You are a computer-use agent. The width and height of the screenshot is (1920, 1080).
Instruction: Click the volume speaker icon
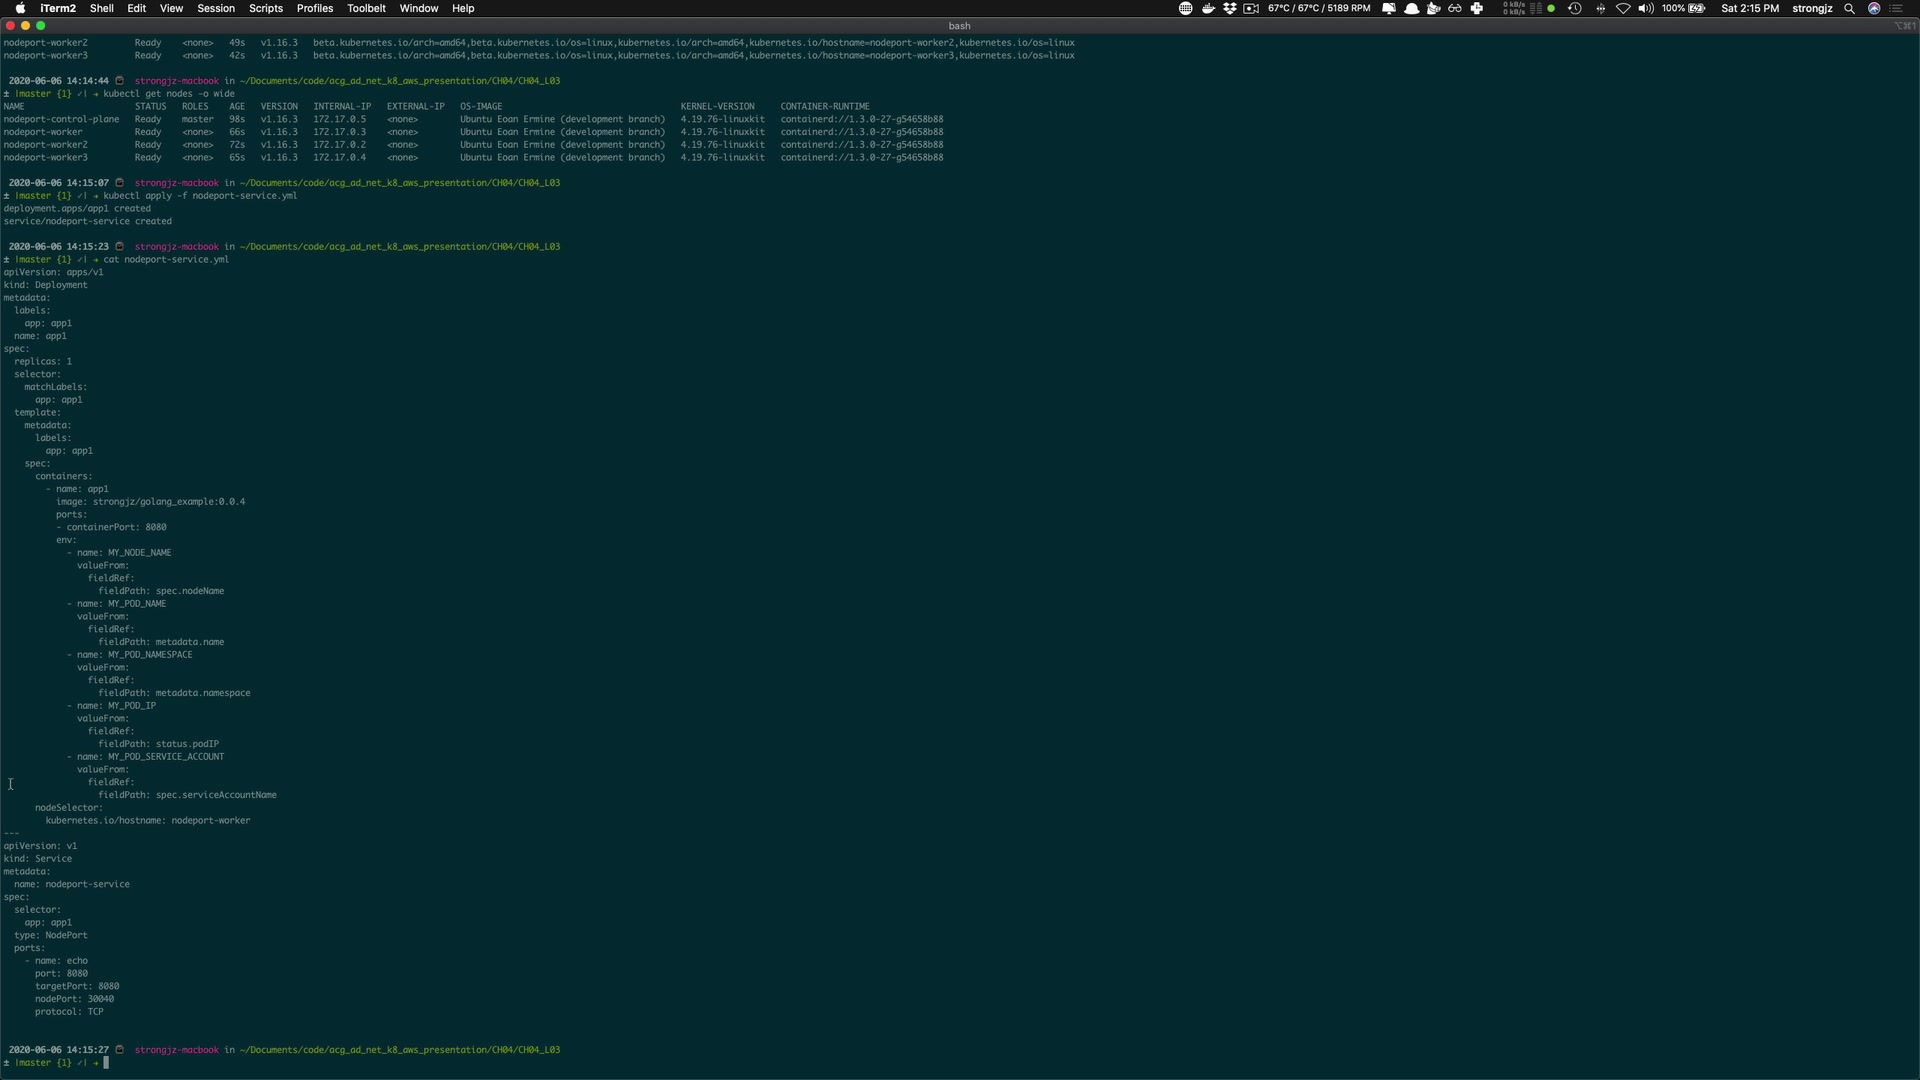1645,8
